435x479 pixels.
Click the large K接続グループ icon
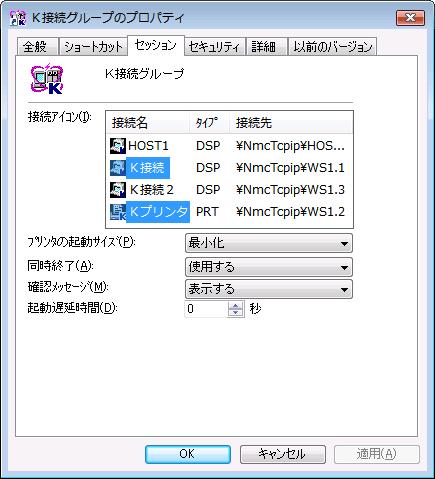[47, 78]
